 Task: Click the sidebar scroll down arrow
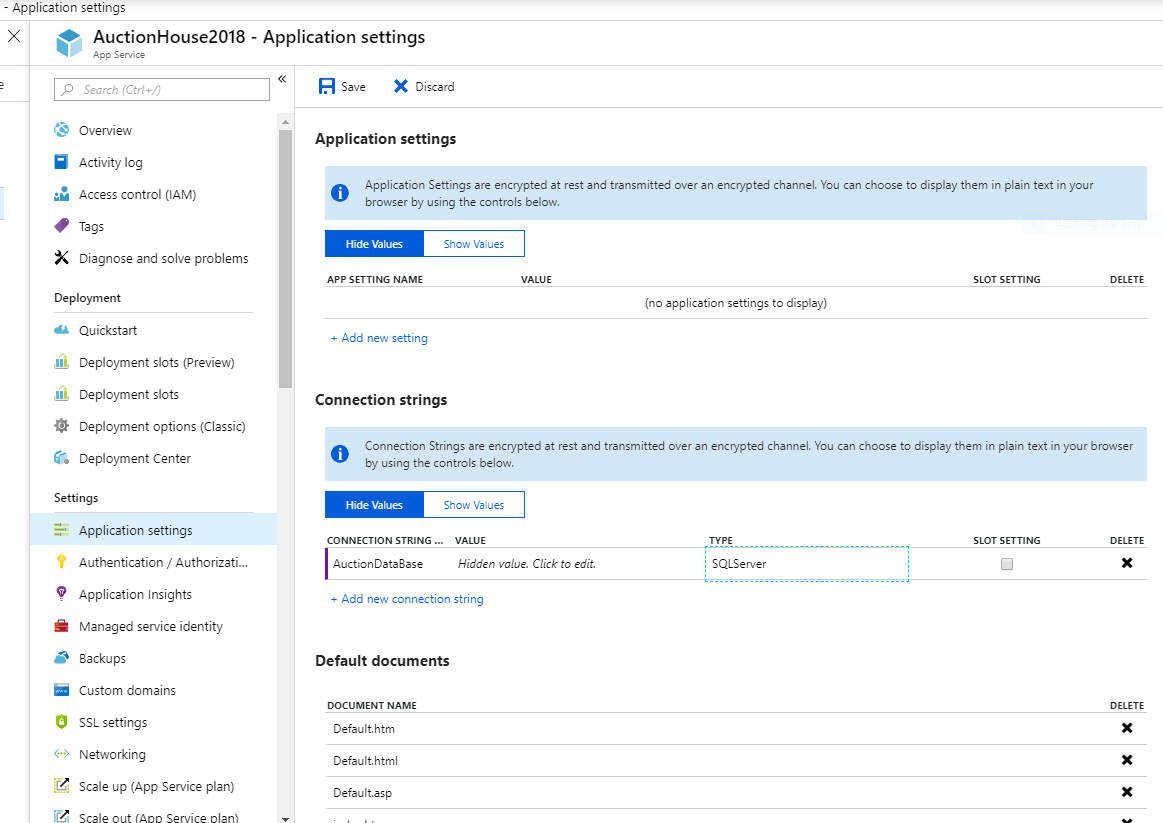pos(286,818)
